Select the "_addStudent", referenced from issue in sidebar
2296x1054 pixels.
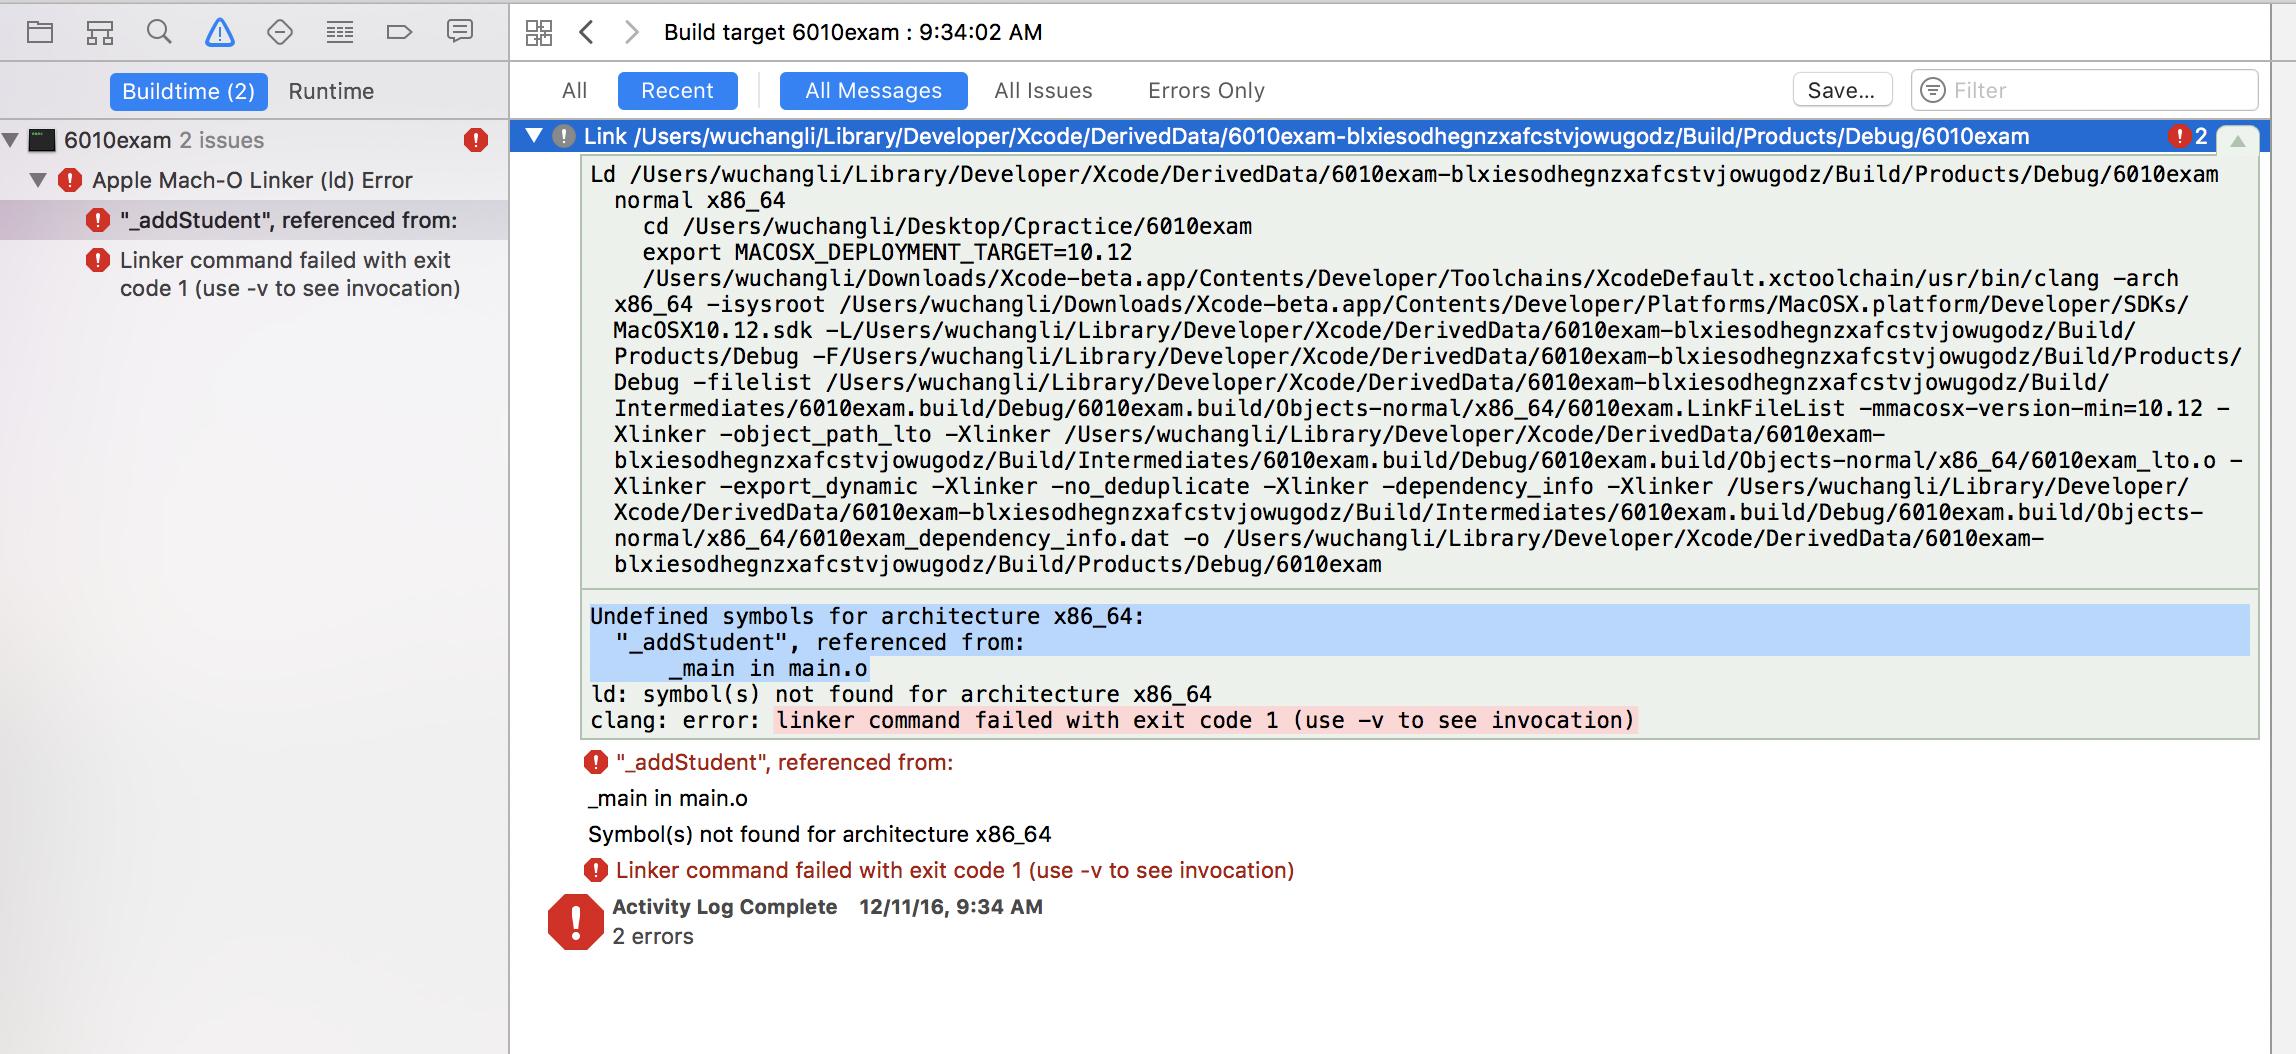point(254,220)
